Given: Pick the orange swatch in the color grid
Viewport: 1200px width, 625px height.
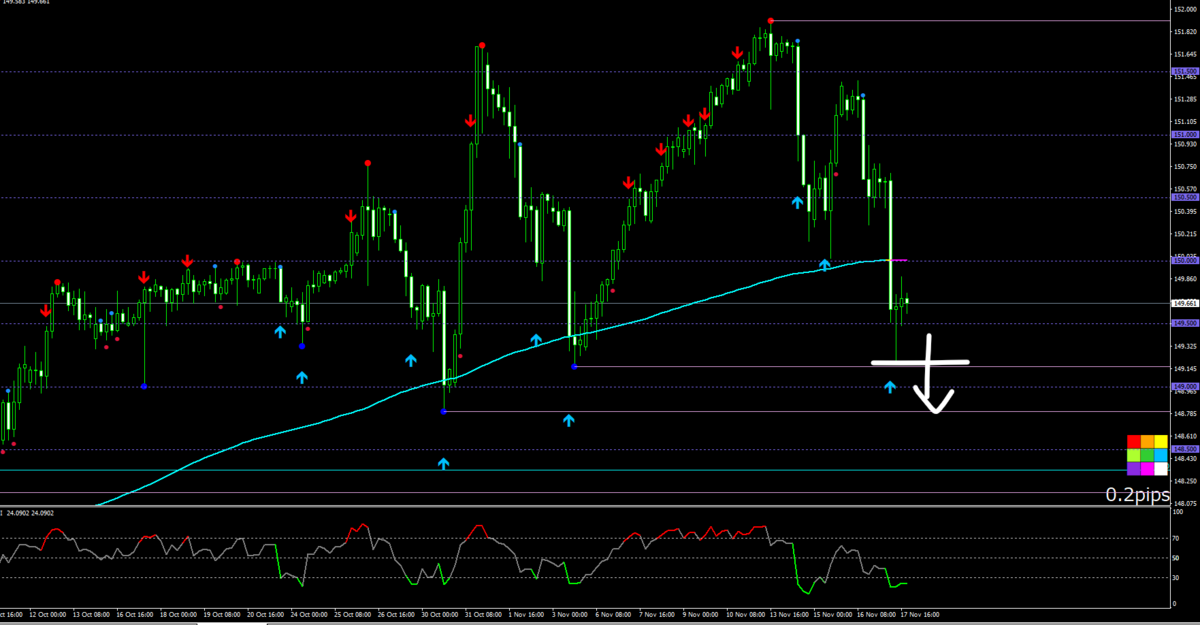Looking at the screenshot, I should 1147,442.
